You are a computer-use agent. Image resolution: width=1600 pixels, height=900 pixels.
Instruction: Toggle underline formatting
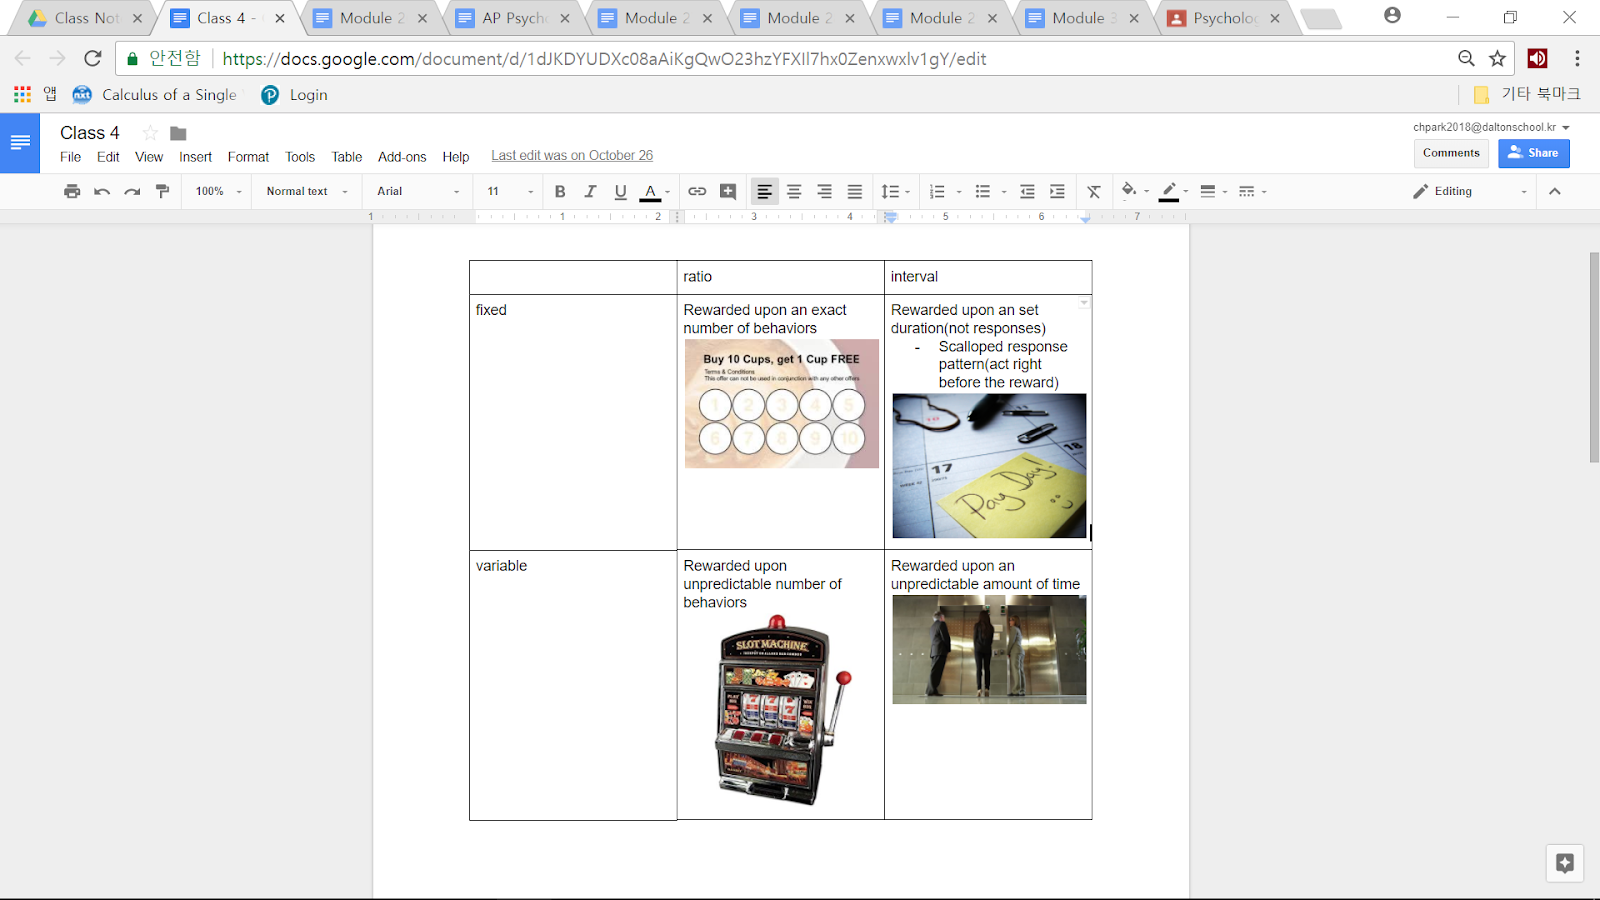(620, 191)
